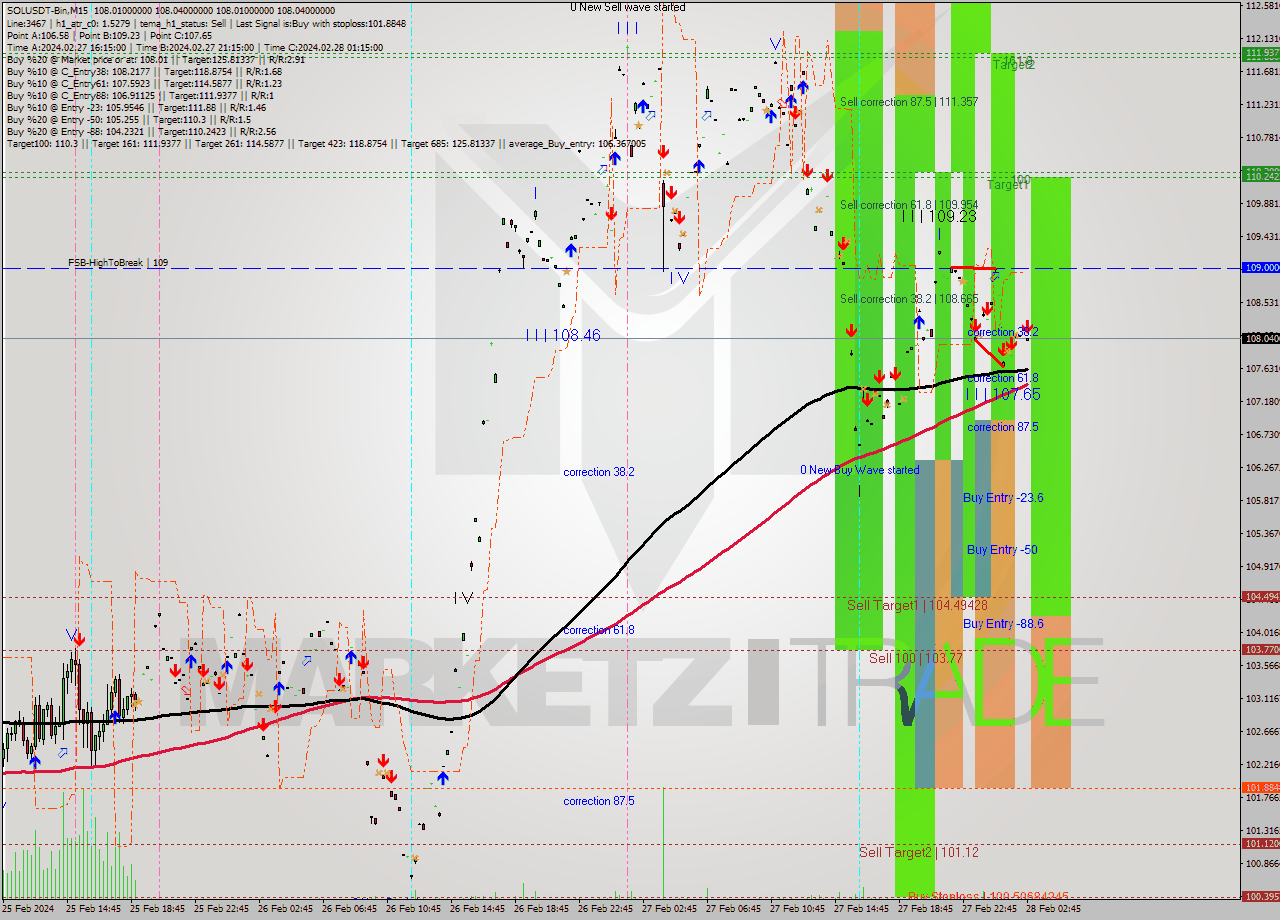Click the 26 Feb 14:45 time axis label

[x=477, y=909]
